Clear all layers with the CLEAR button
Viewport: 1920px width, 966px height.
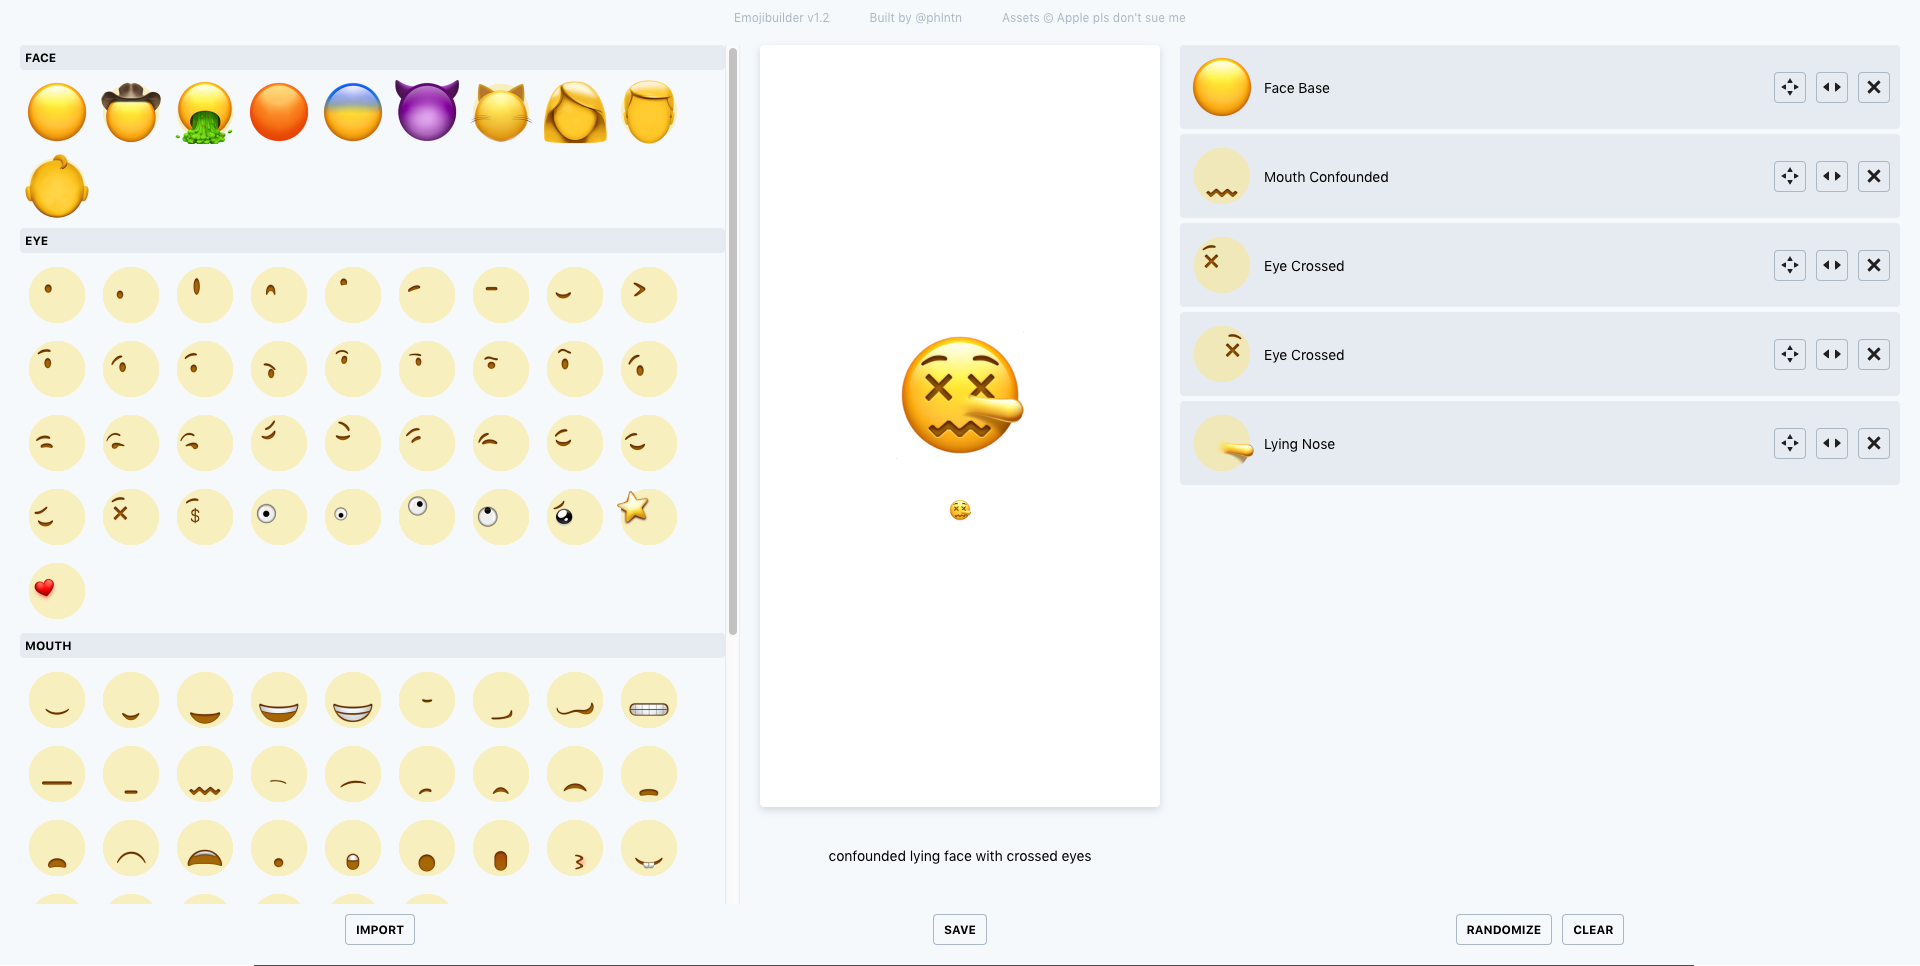click(1593, 930)
